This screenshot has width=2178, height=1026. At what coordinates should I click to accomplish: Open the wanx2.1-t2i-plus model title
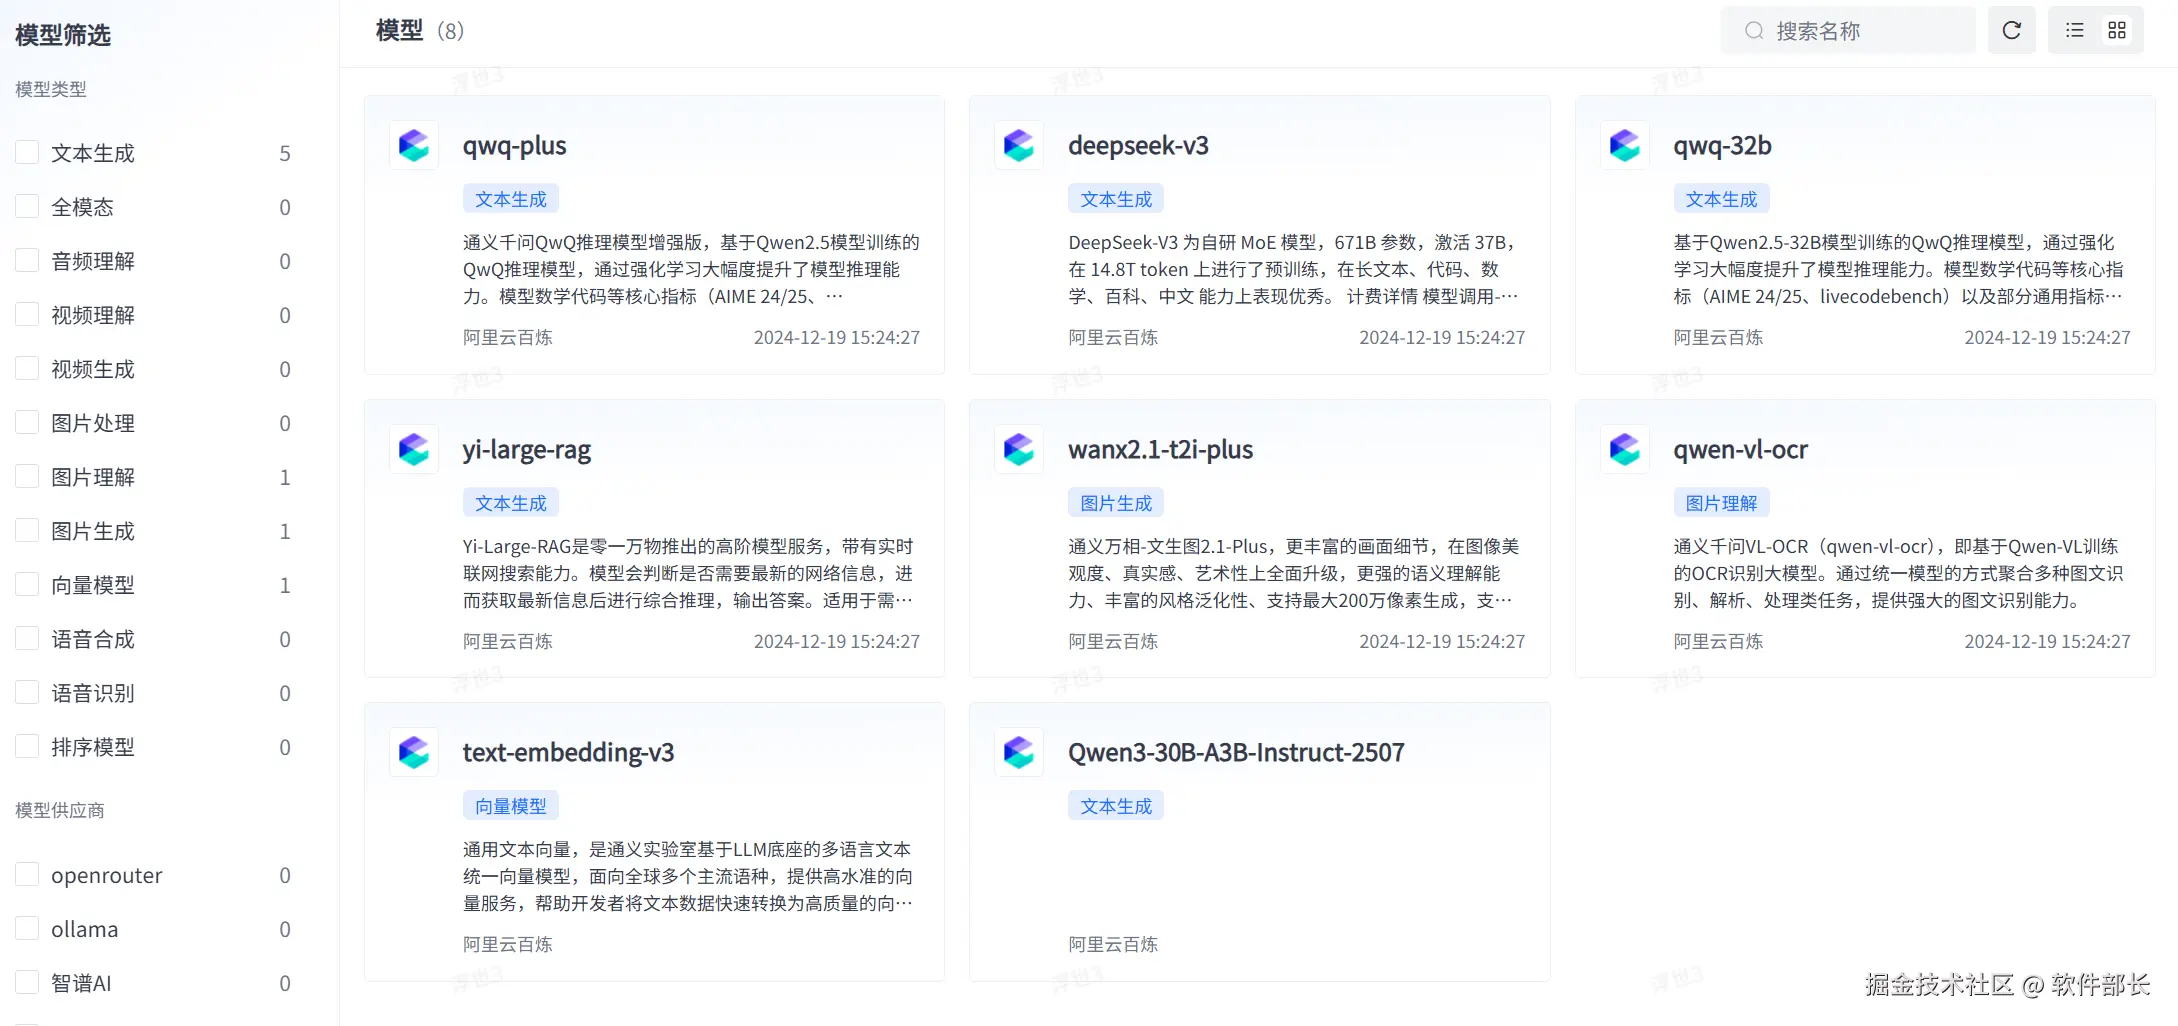[x=1160, y=450]
